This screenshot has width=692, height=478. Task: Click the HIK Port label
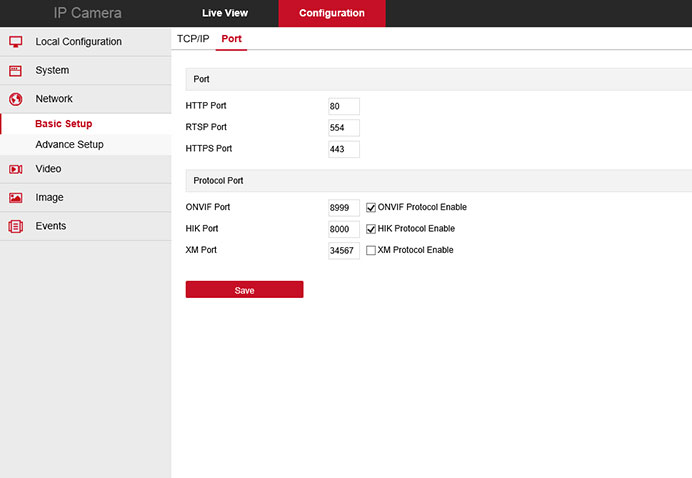point(202,228)
